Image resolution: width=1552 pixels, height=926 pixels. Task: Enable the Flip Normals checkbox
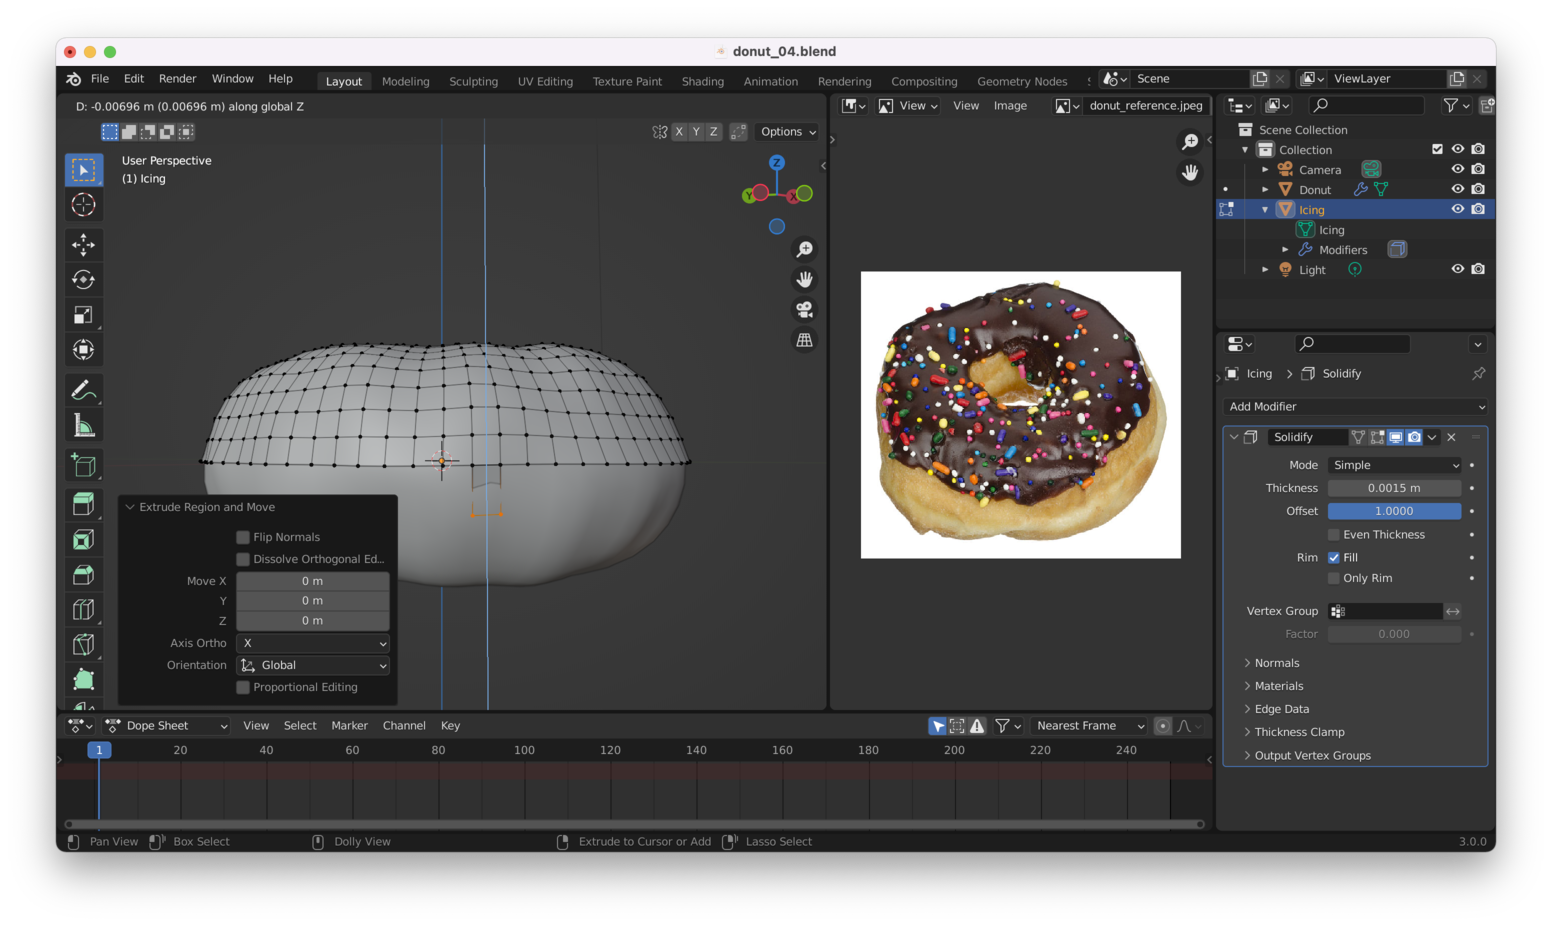(243, 537)
